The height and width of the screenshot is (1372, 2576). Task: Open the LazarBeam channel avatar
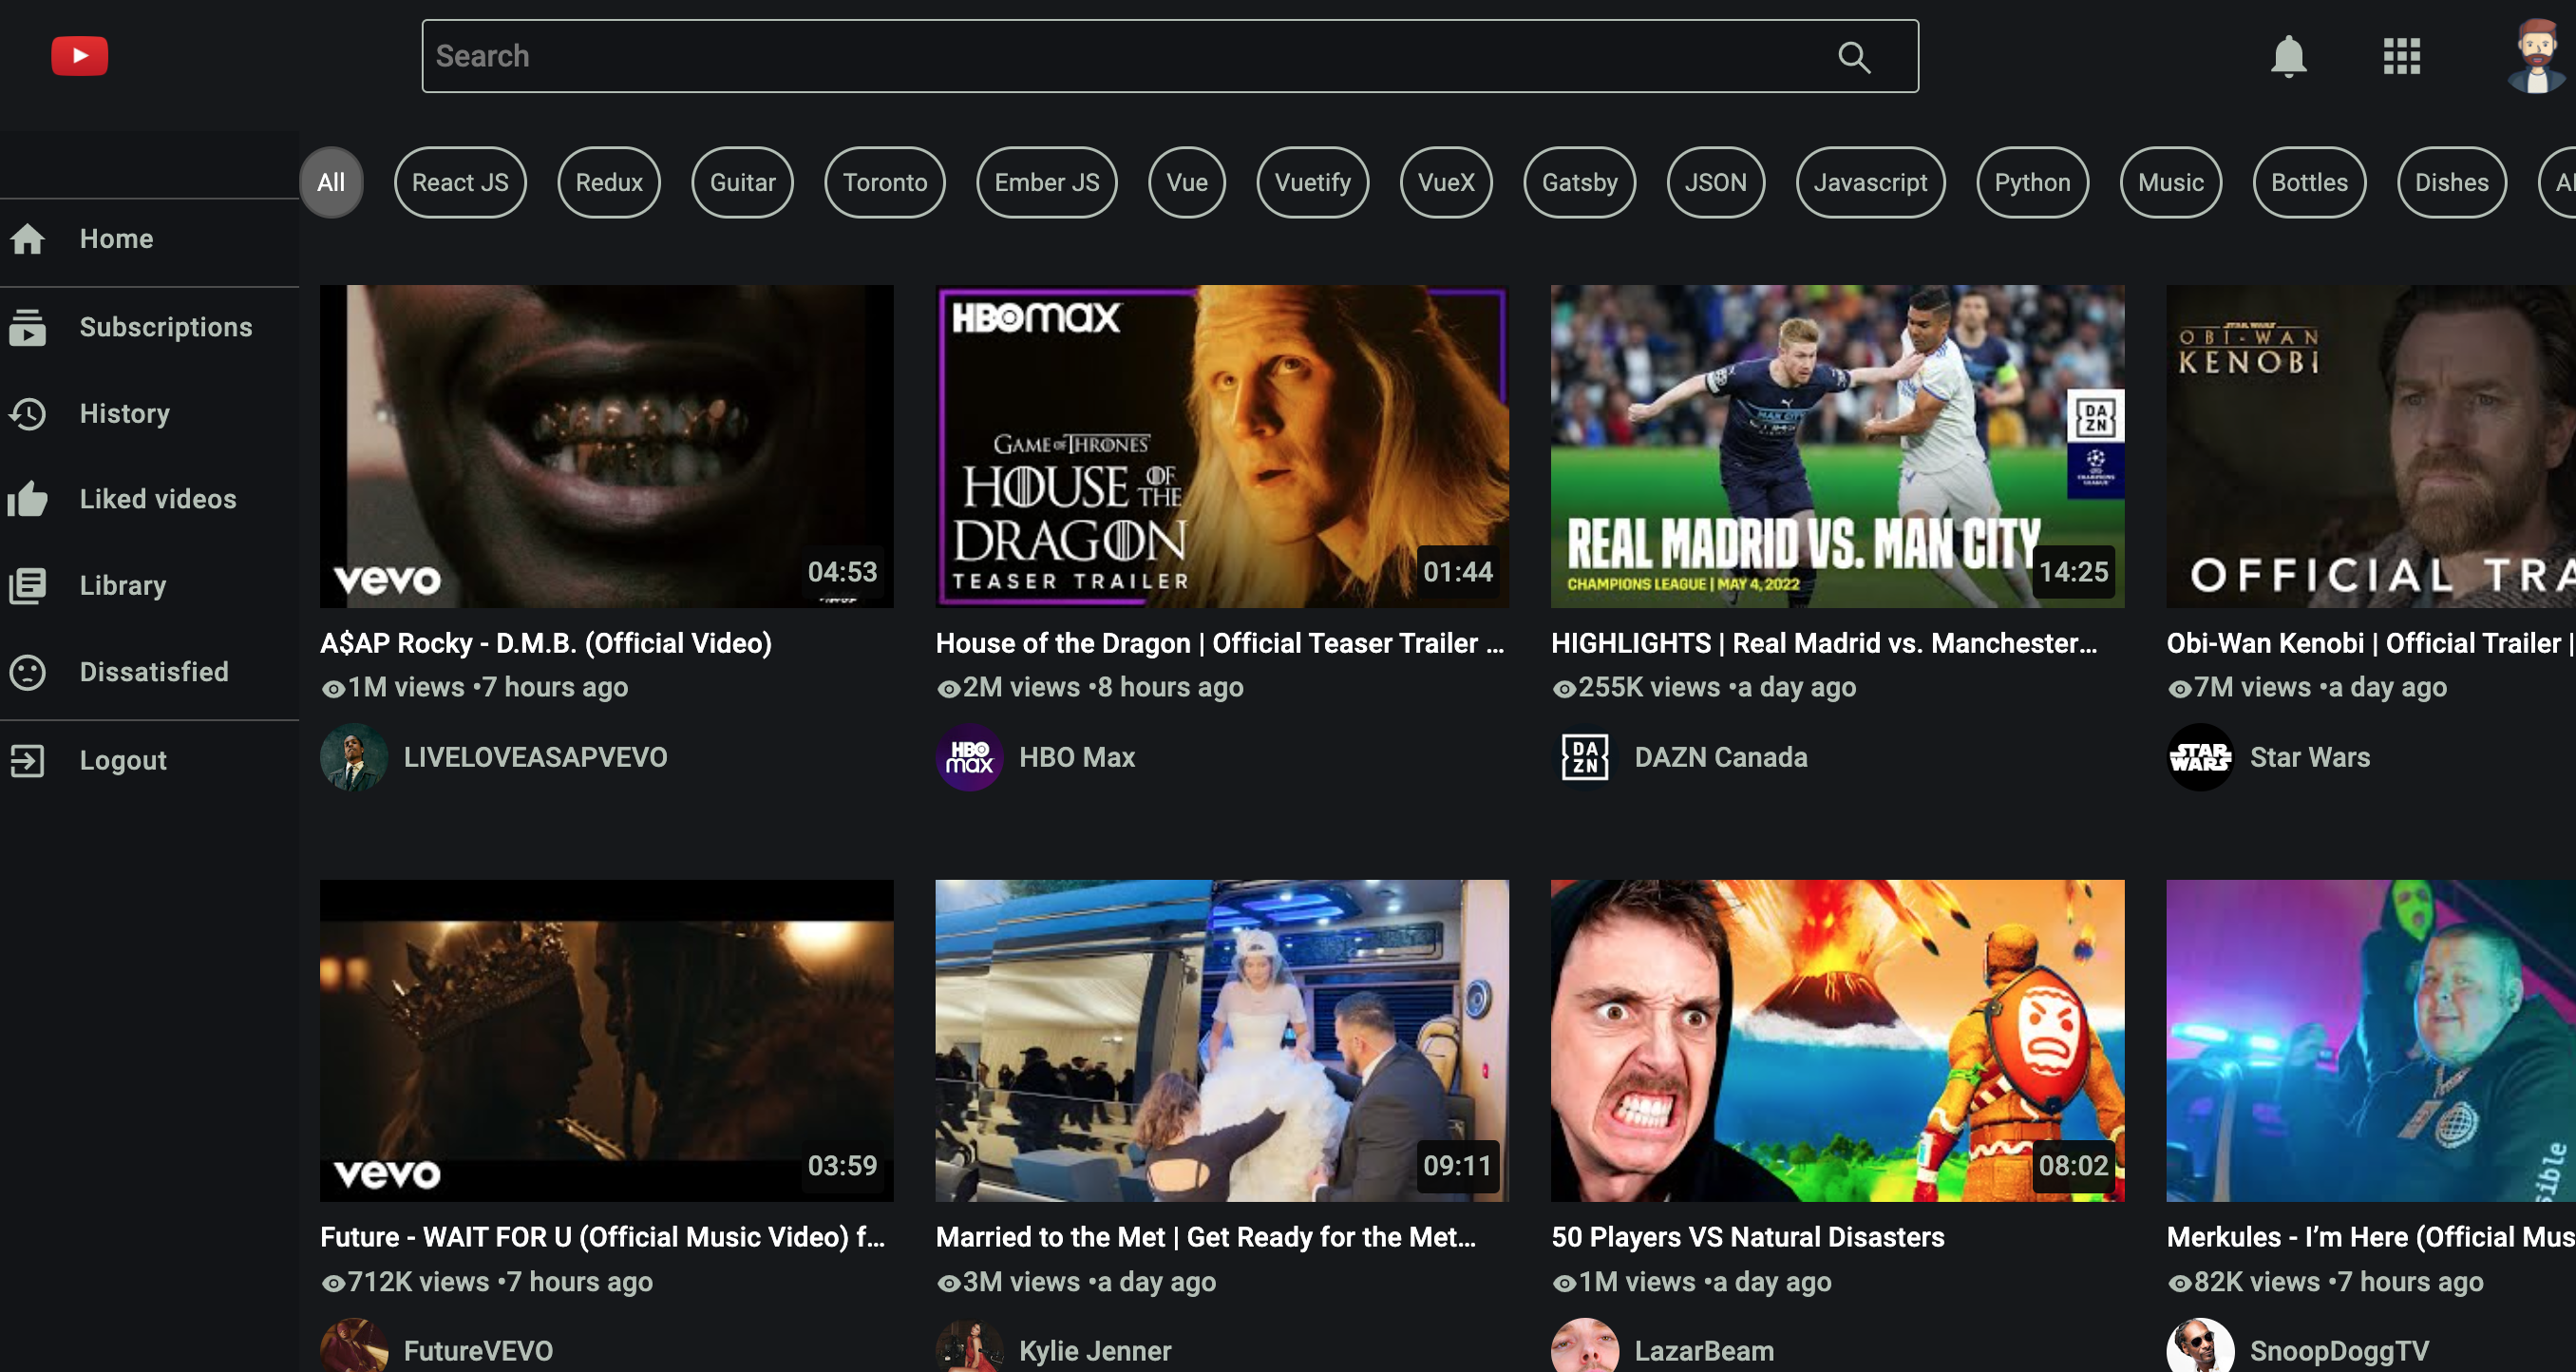(1585, 1346)
